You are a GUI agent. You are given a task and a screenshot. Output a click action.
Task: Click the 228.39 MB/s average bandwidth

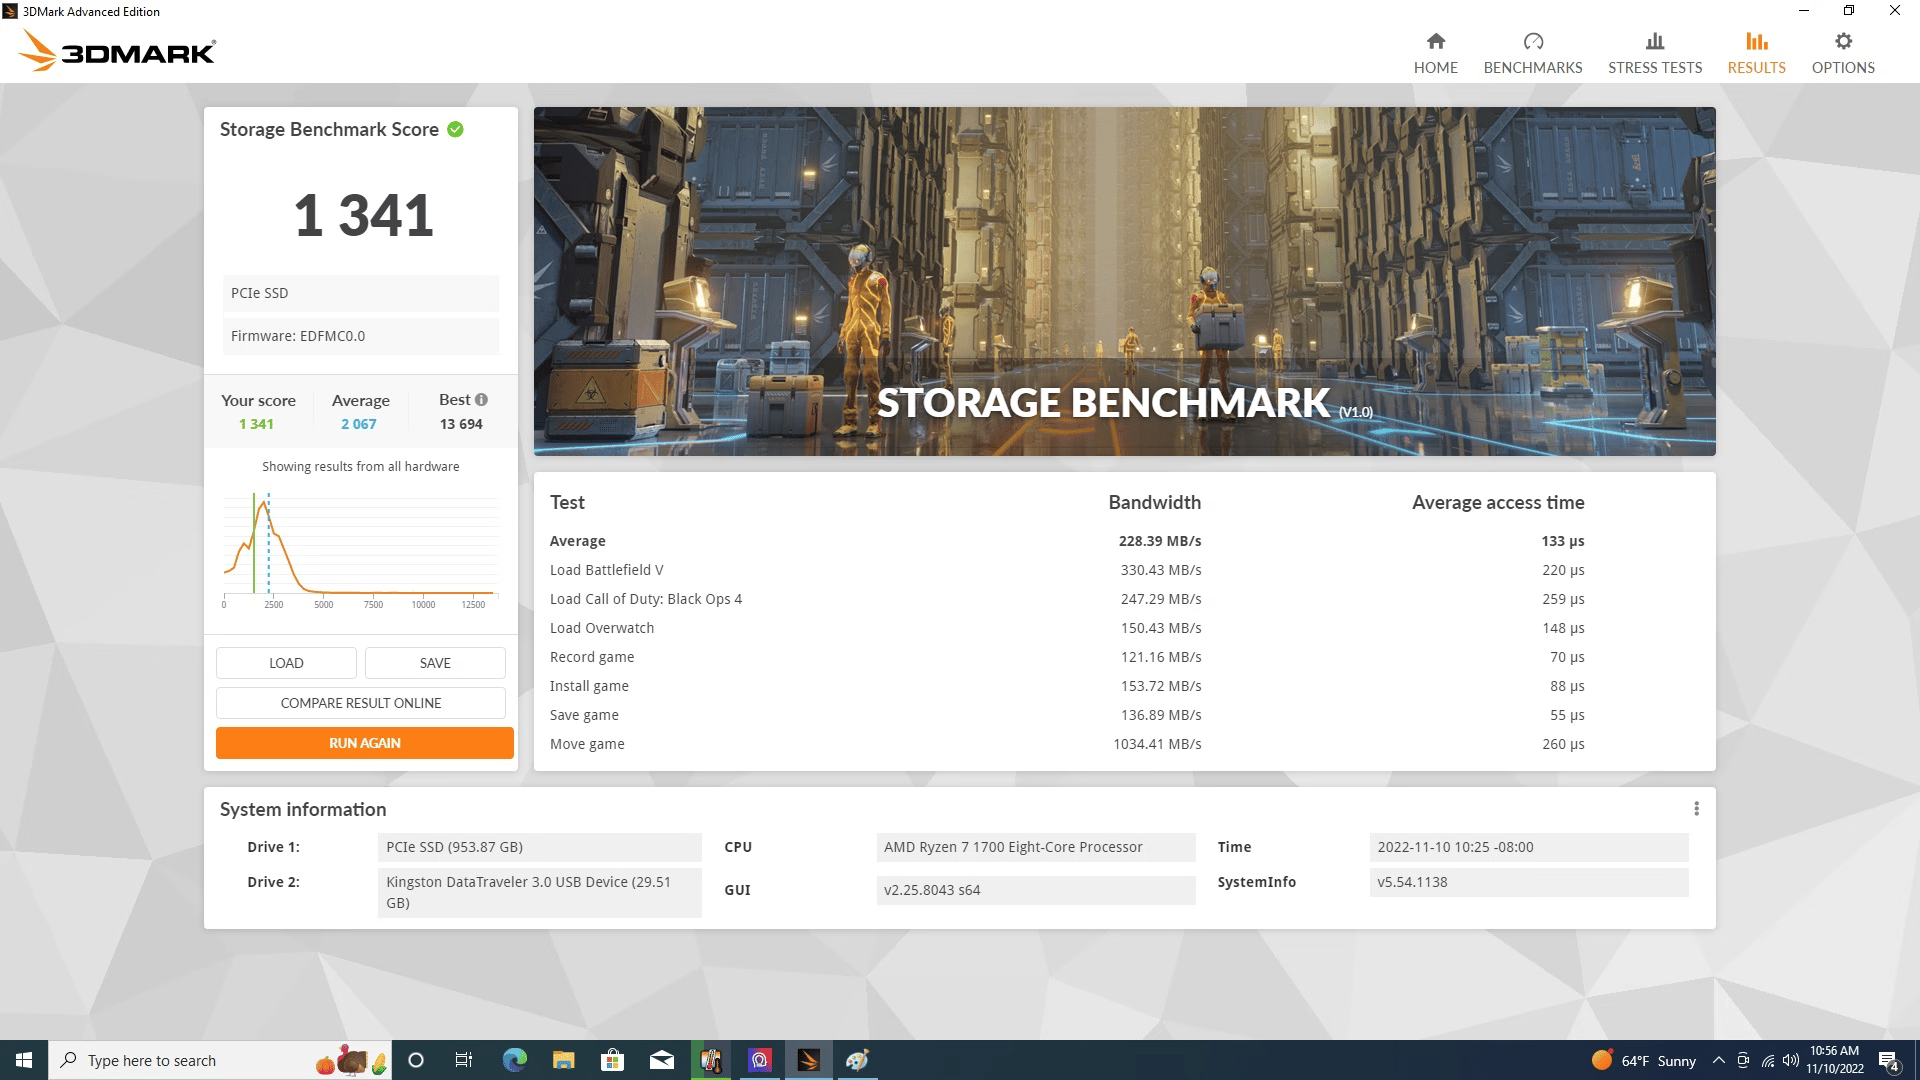point(1159,541)
